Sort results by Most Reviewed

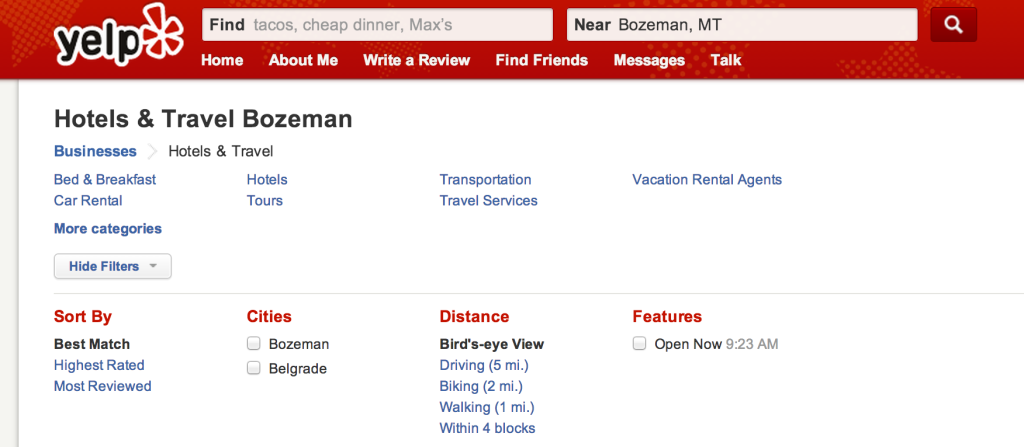[x=103, y=386]
